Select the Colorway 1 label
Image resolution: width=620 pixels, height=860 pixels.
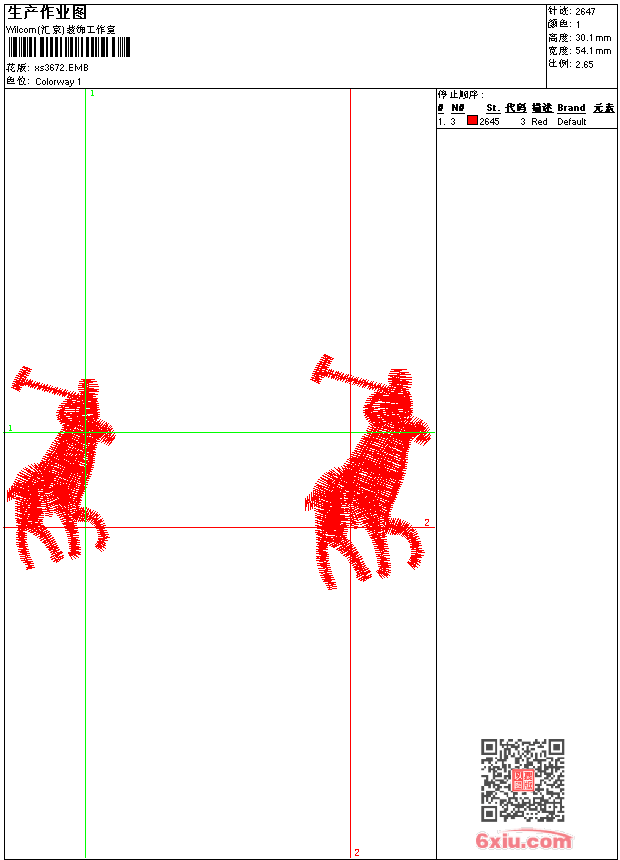(x=58, y=82)
